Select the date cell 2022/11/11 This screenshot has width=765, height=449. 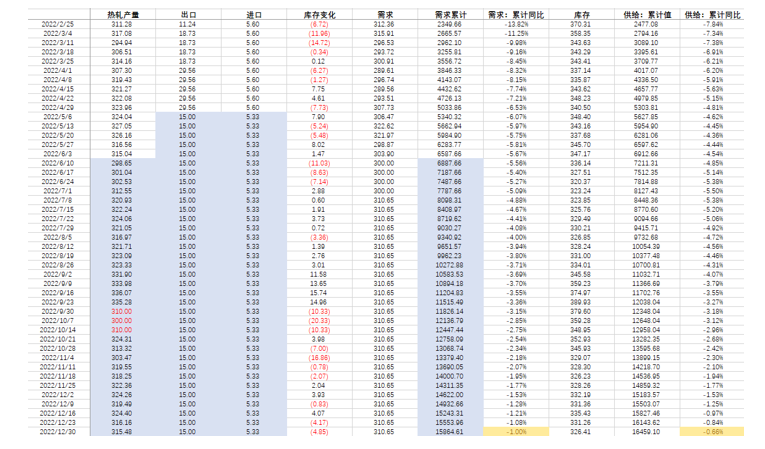58,367
